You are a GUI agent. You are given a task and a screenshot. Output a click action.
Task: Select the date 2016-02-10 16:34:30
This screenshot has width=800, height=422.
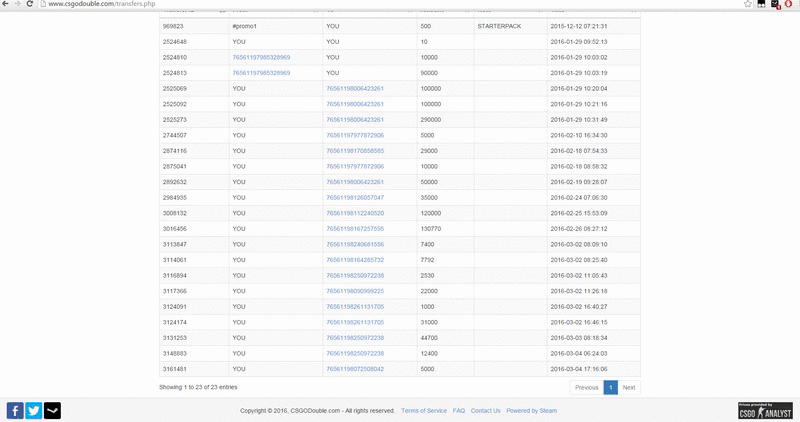point(579,135)
